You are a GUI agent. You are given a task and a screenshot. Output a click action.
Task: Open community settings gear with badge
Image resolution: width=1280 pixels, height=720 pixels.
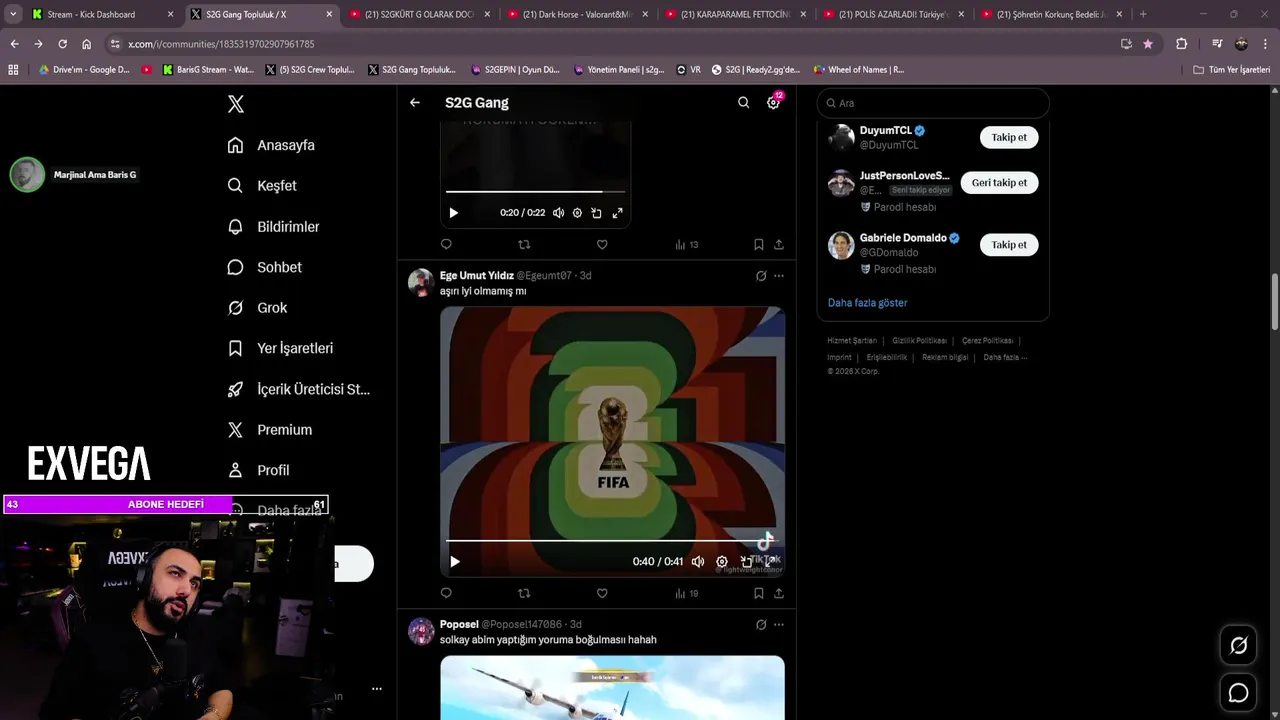pyautogui.click(x=773, y=103)
